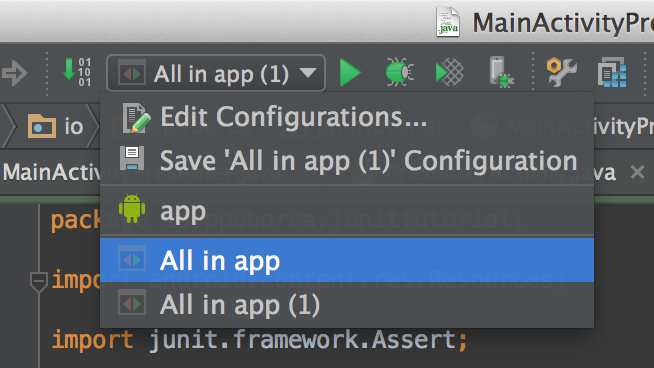Close the editor tab with the X
654x368 pixels.
point(637,172)
